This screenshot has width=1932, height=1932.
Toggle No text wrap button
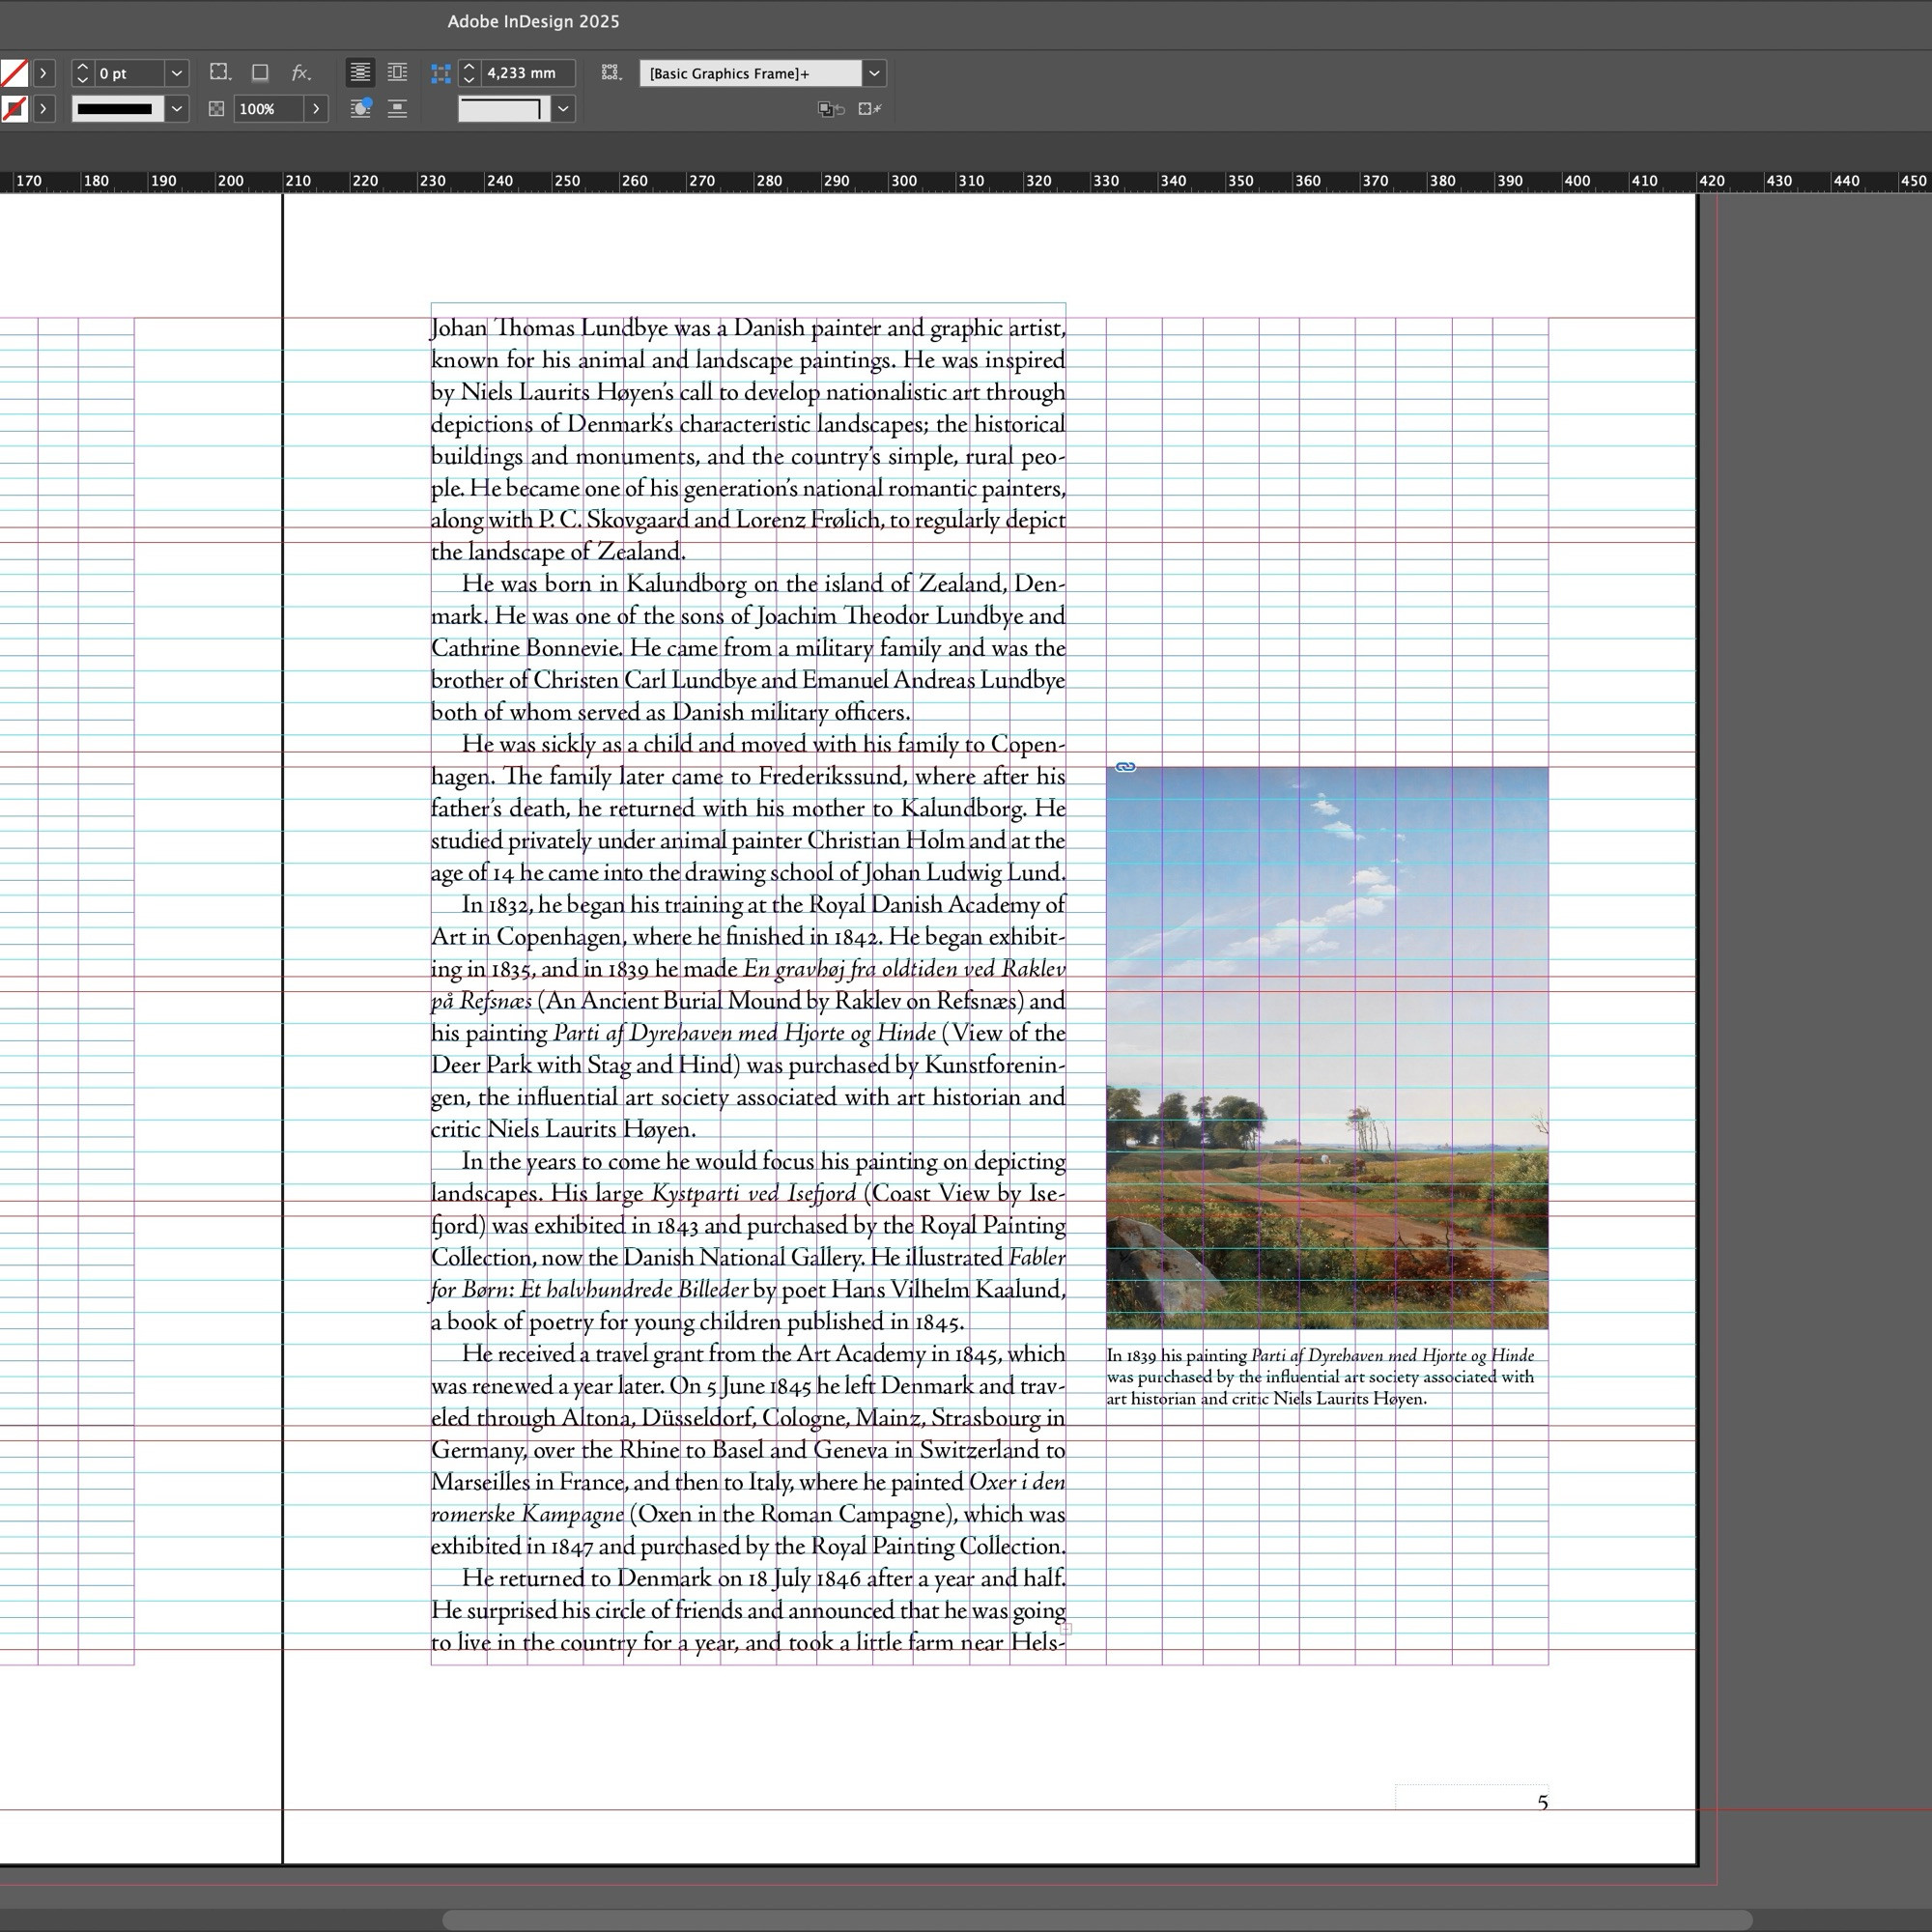tap(360, 72)
